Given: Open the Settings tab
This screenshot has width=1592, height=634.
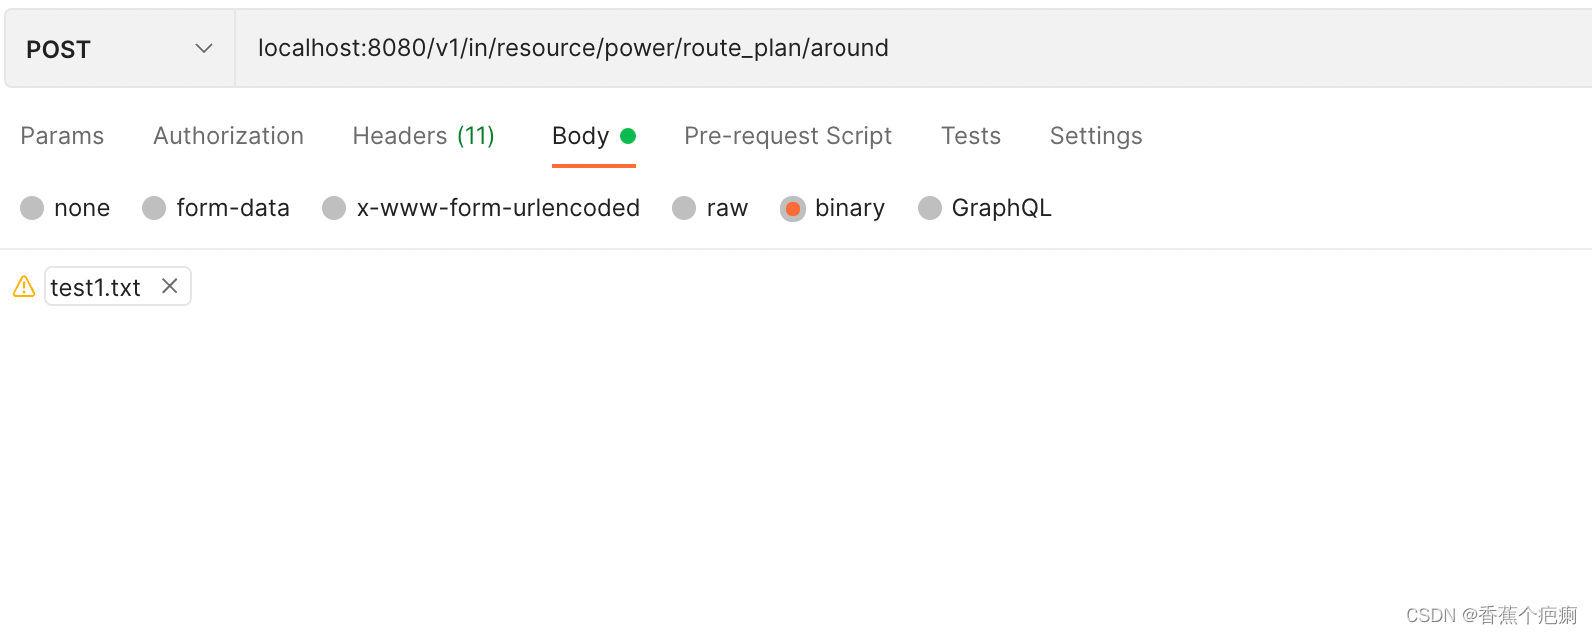Looking at the screenshot, I should point(1096,136).
